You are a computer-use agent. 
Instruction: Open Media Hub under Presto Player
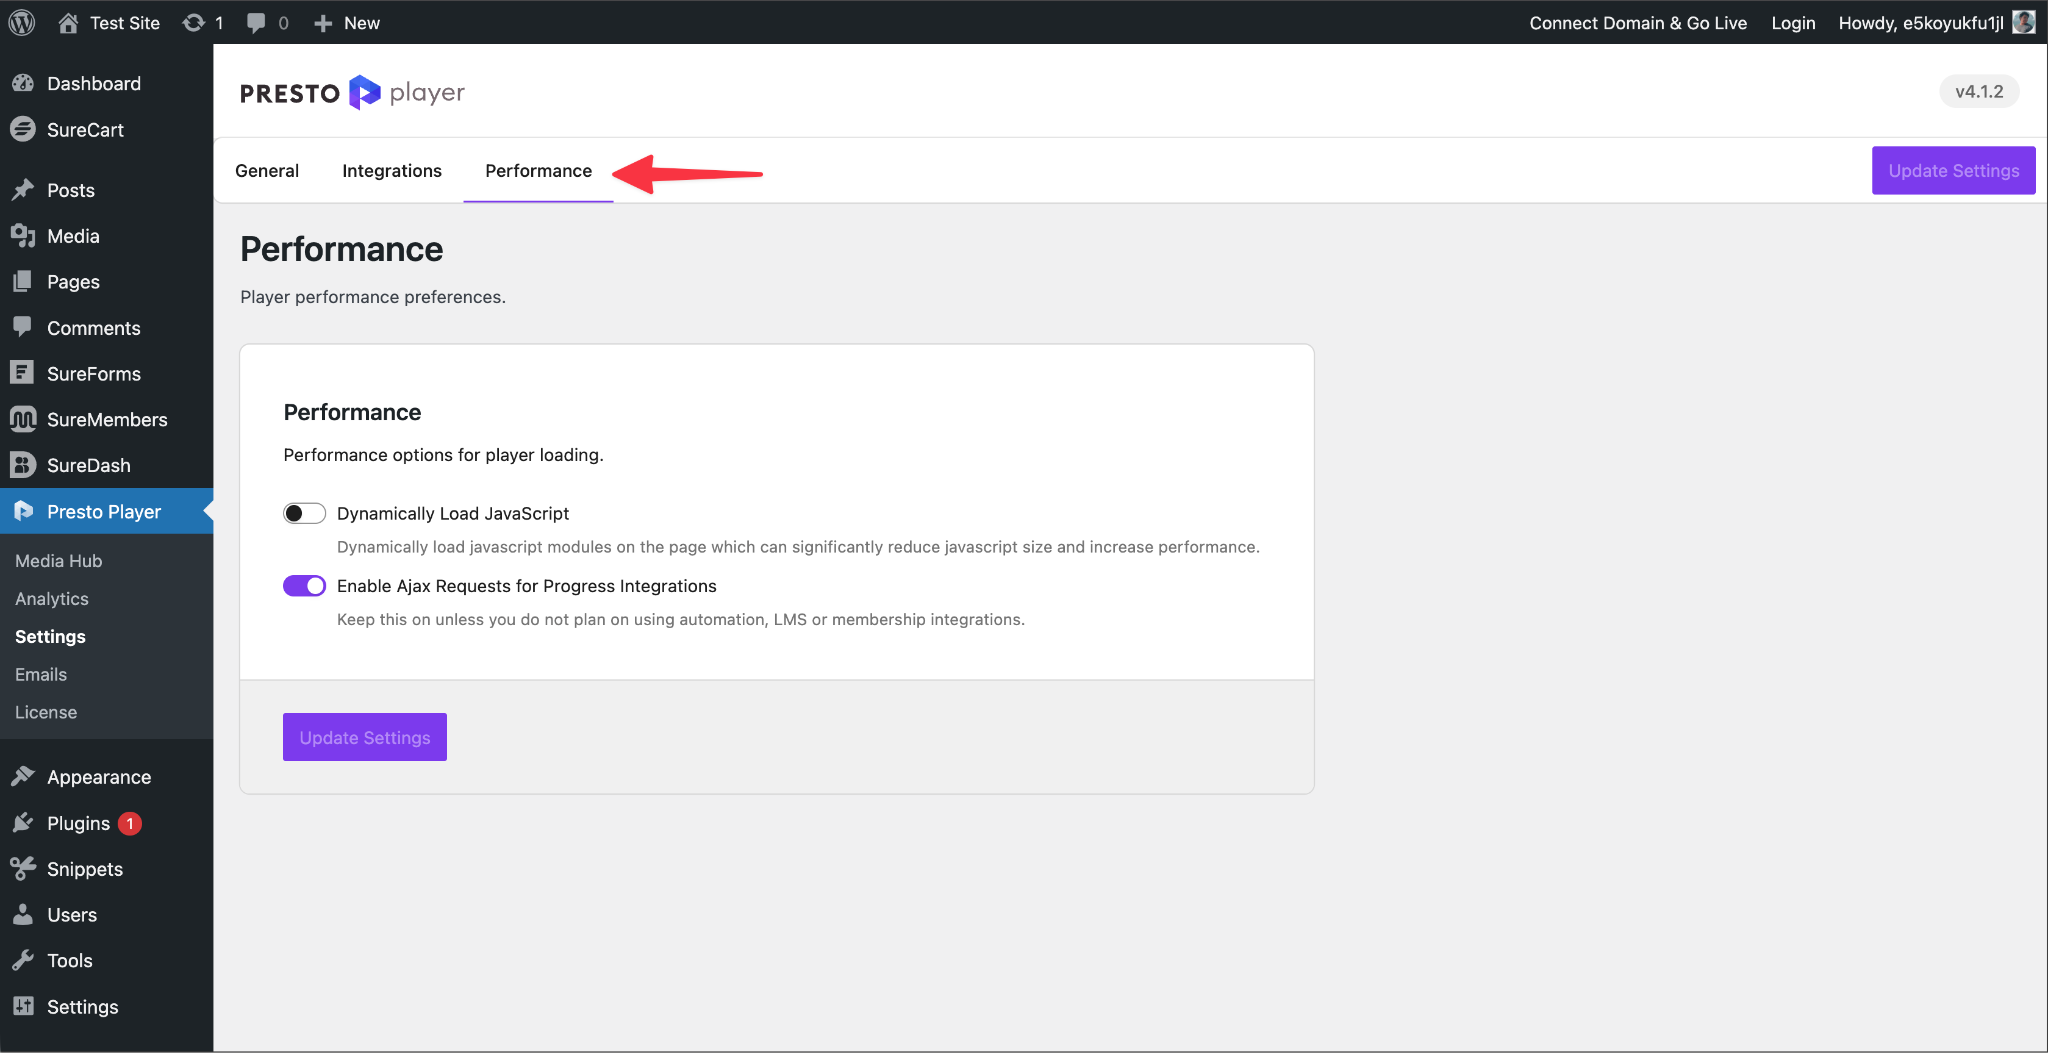tap(58, 560)
